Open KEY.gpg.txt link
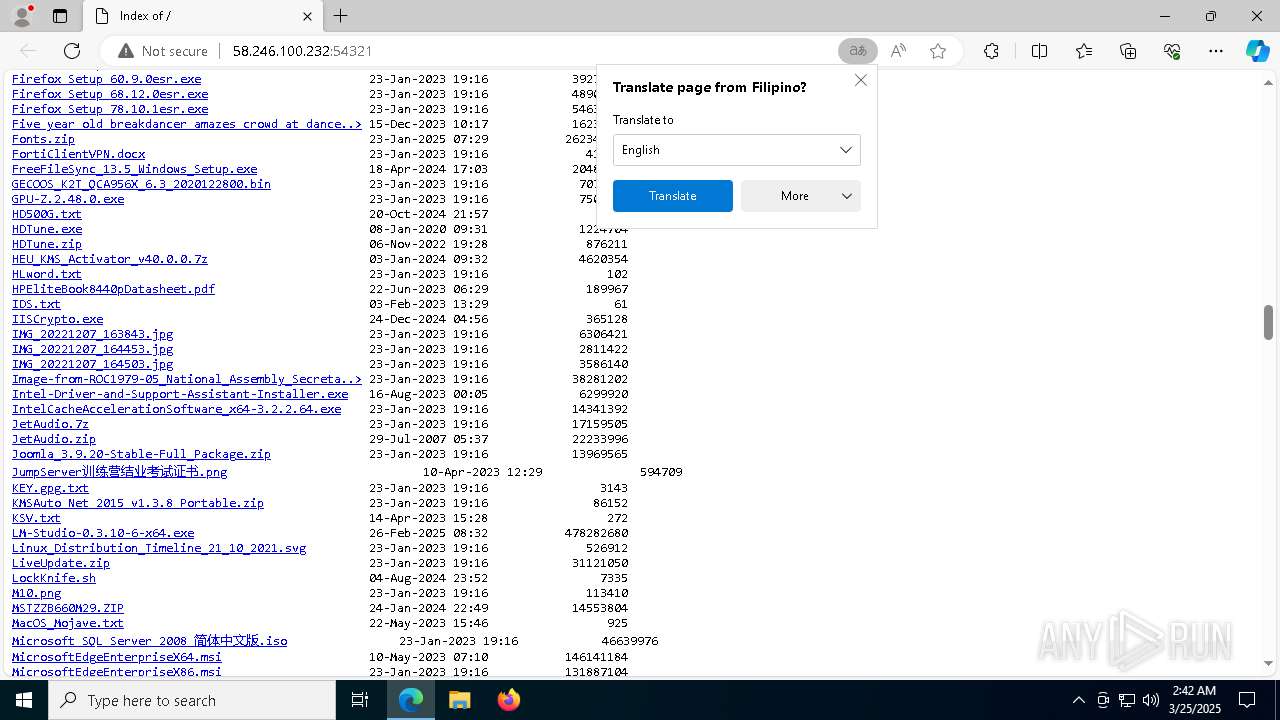The height and width of the screenshot is (720, 1280). click(50, 488)
